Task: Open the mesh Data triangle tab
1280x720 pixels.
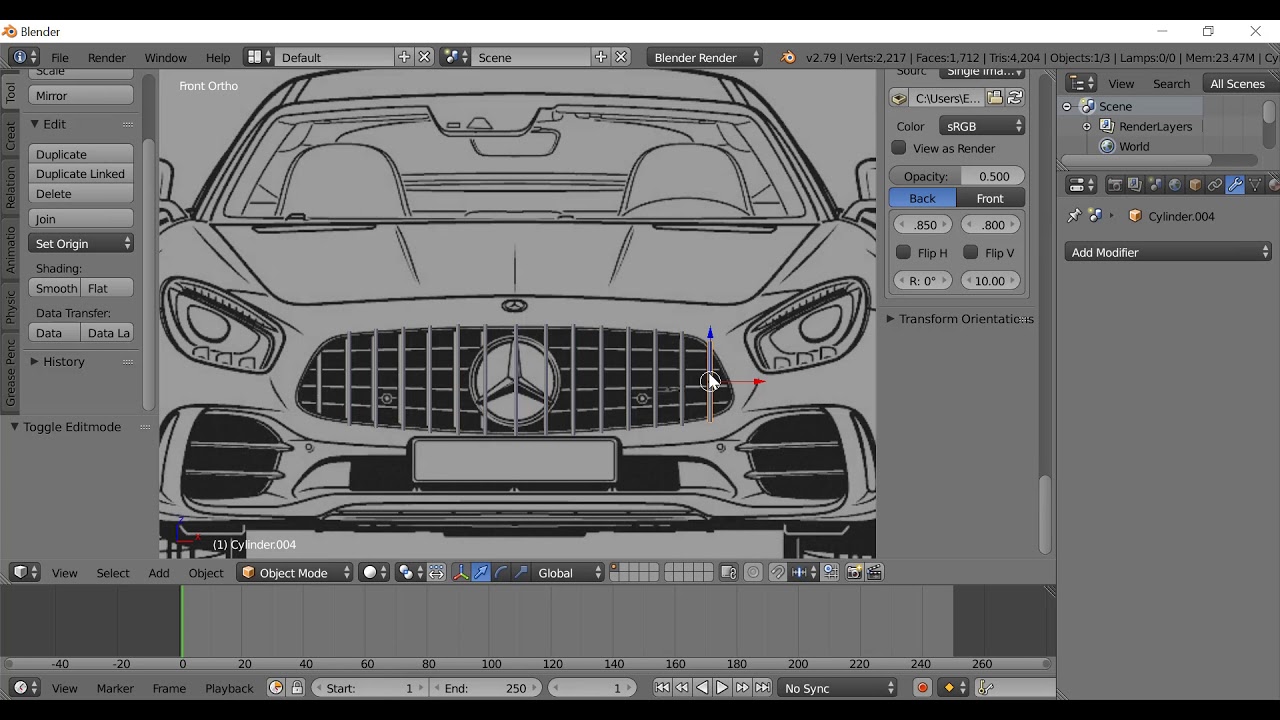Action: pos(1255,185)
